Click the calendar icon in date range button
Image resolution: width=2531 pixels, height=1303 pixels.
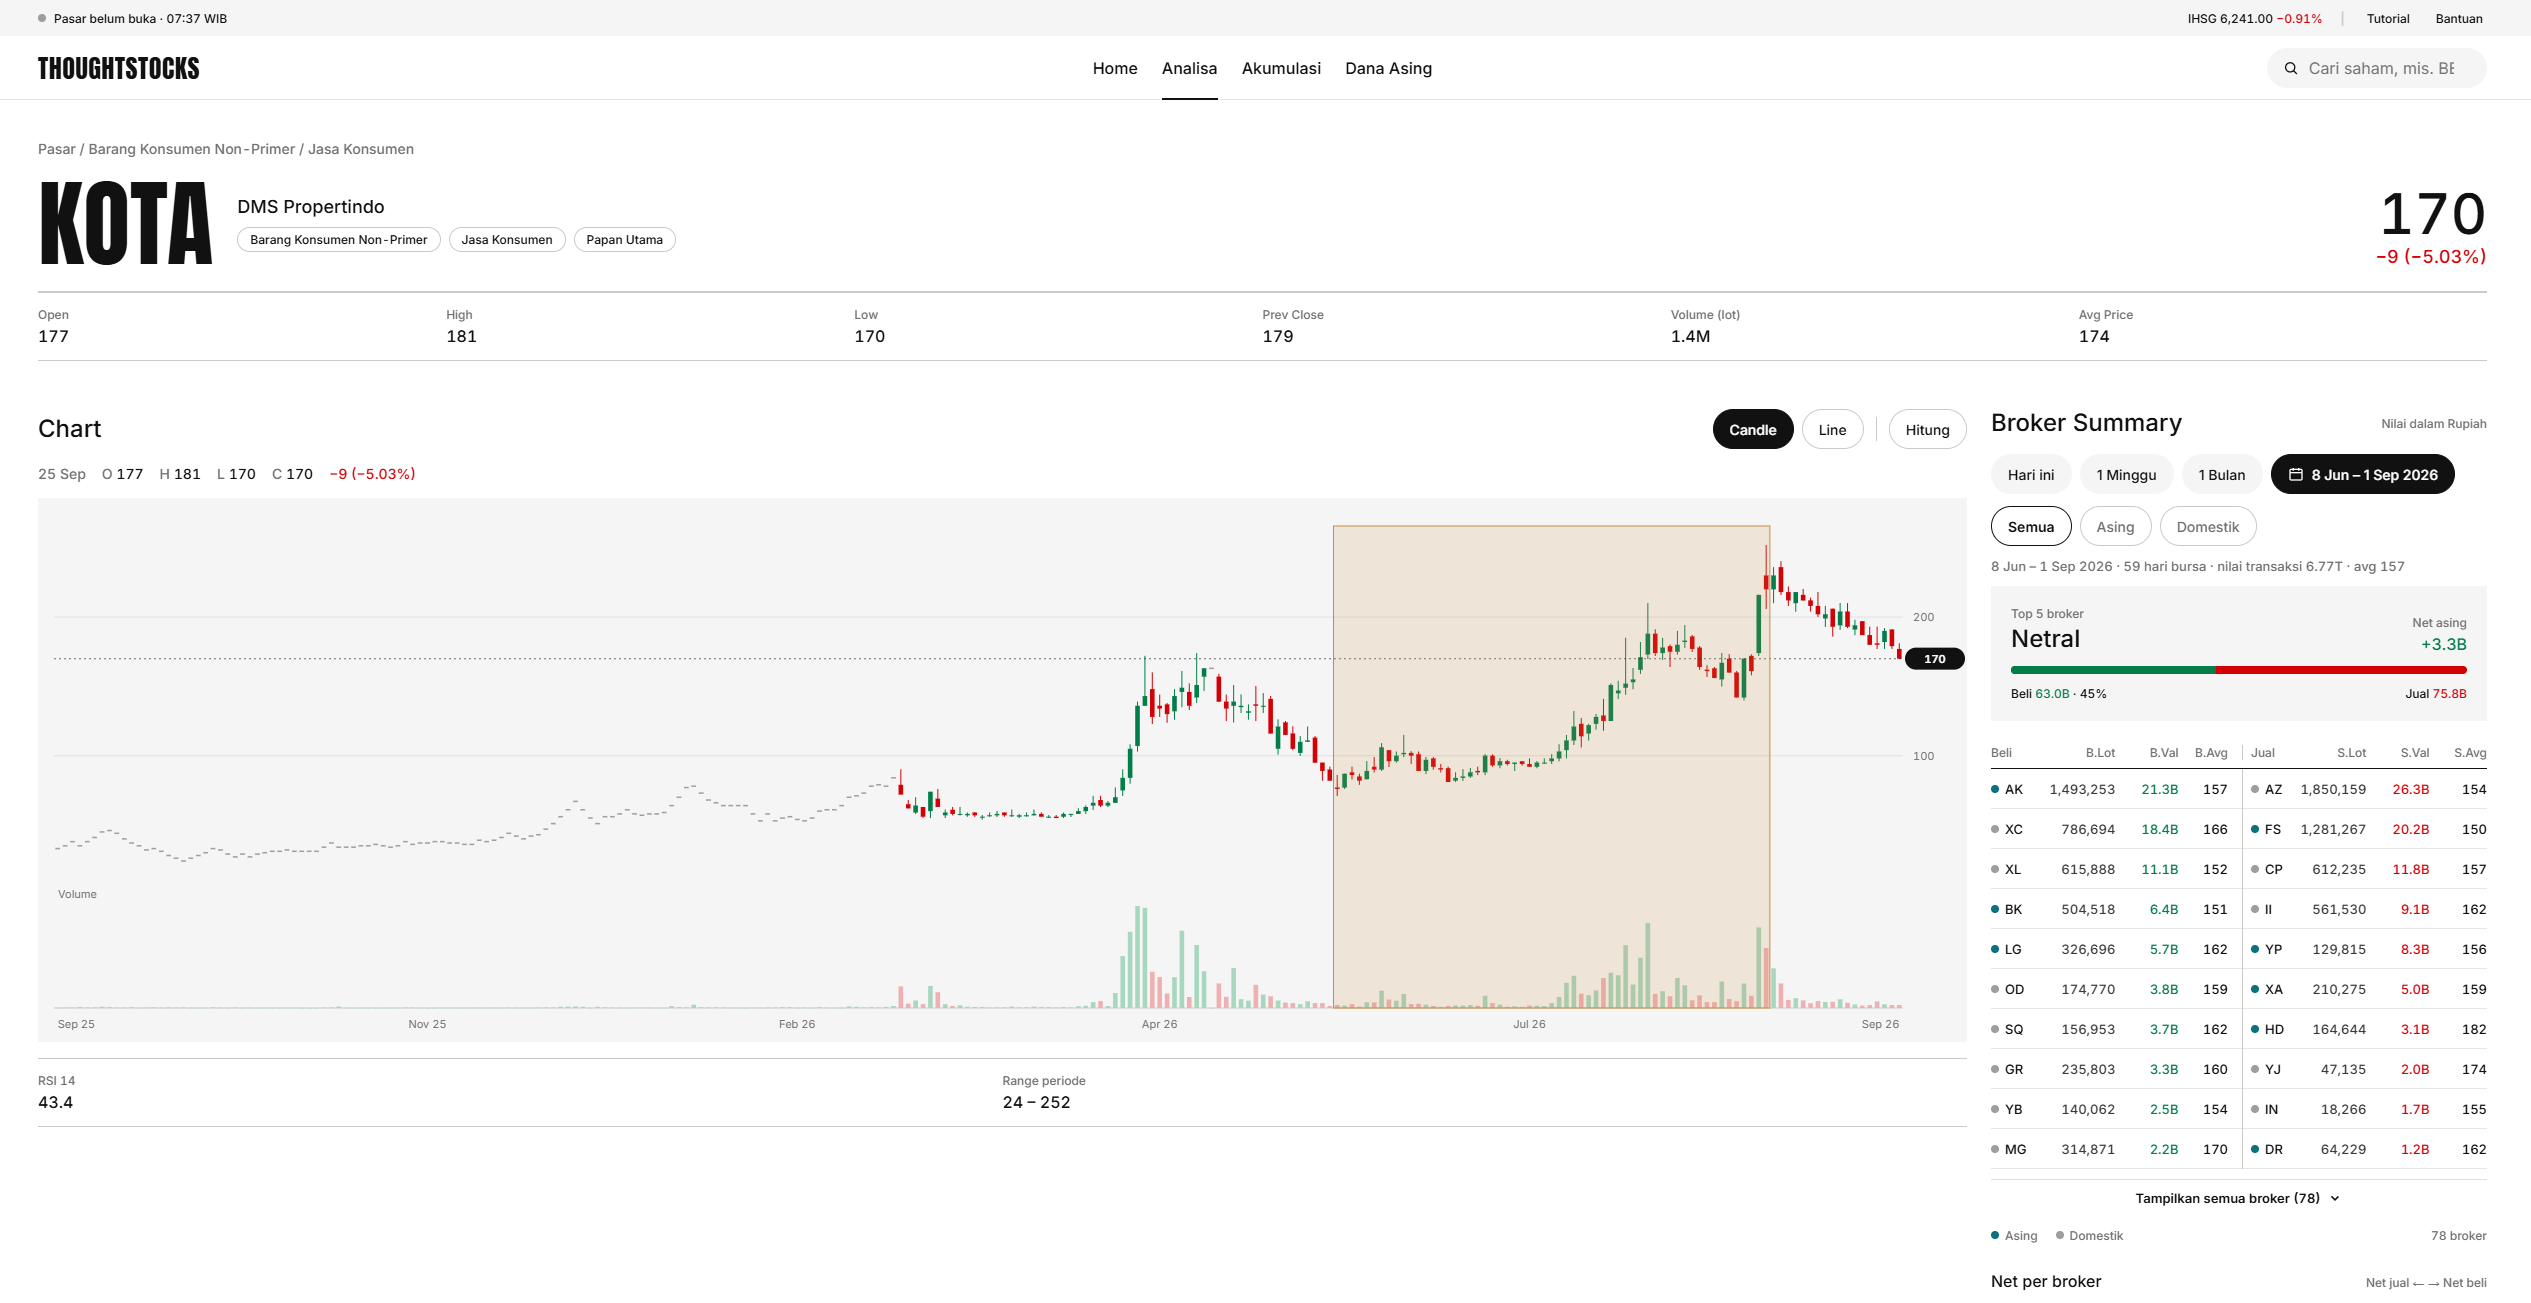2296,475
